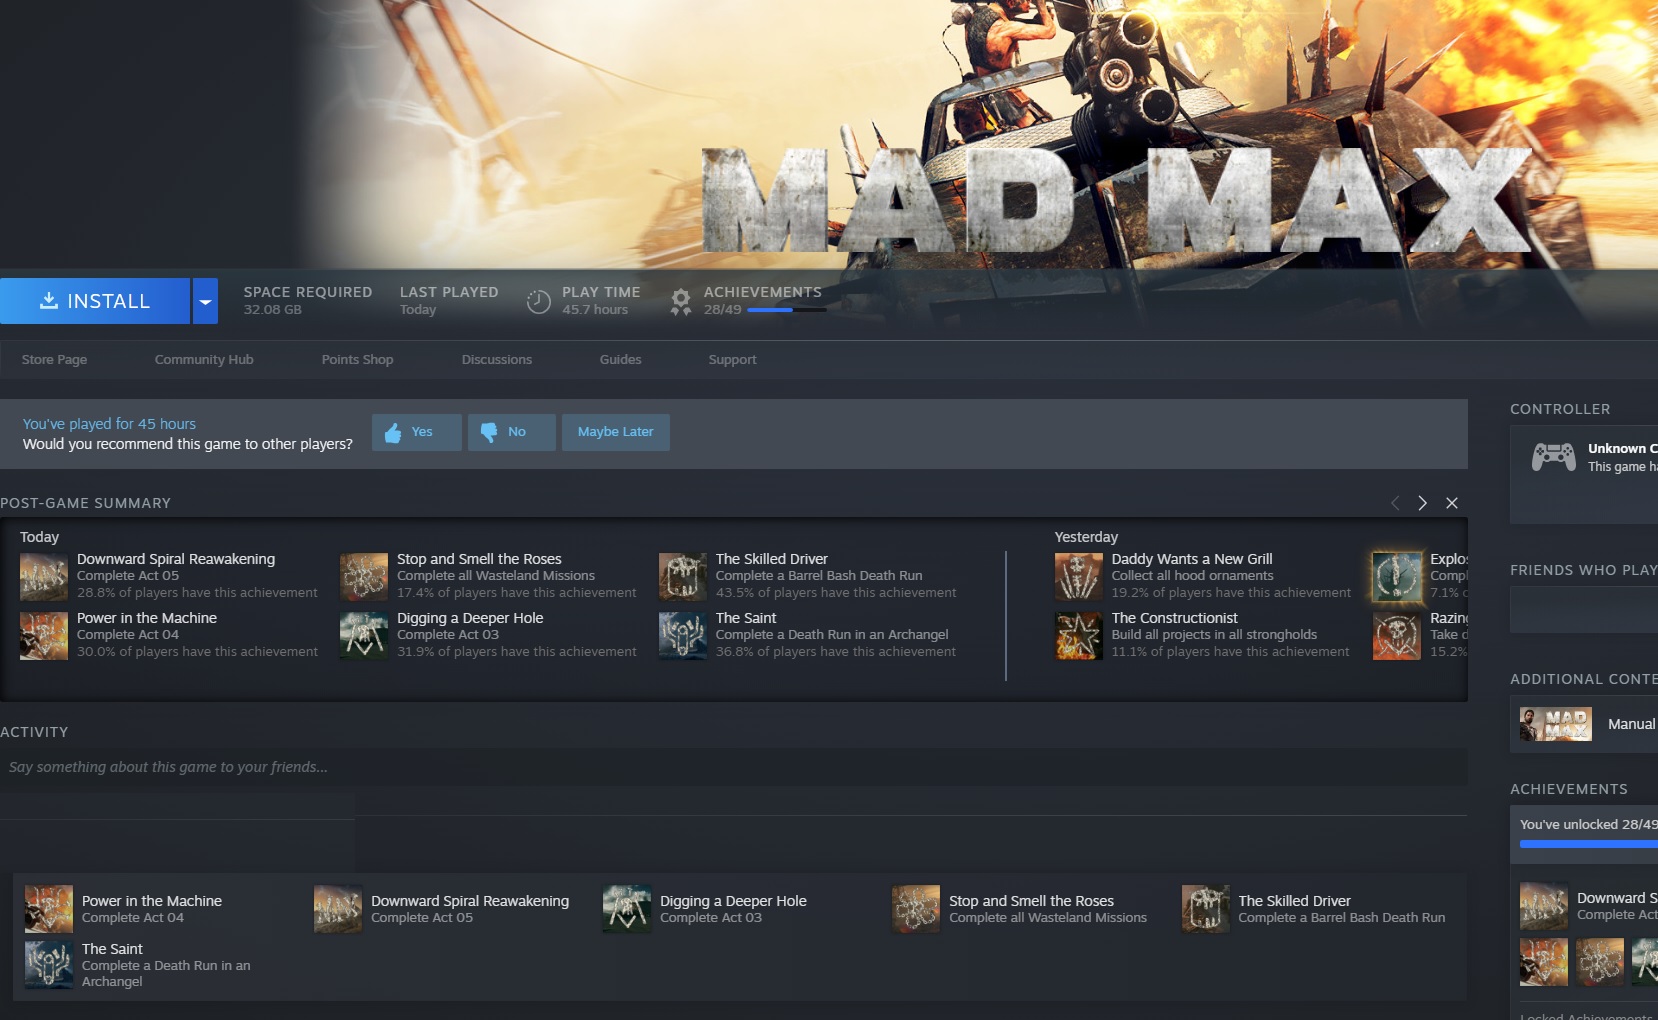
Task: Click Stop and Smell the Roses icon in summary
Action: 364,576
